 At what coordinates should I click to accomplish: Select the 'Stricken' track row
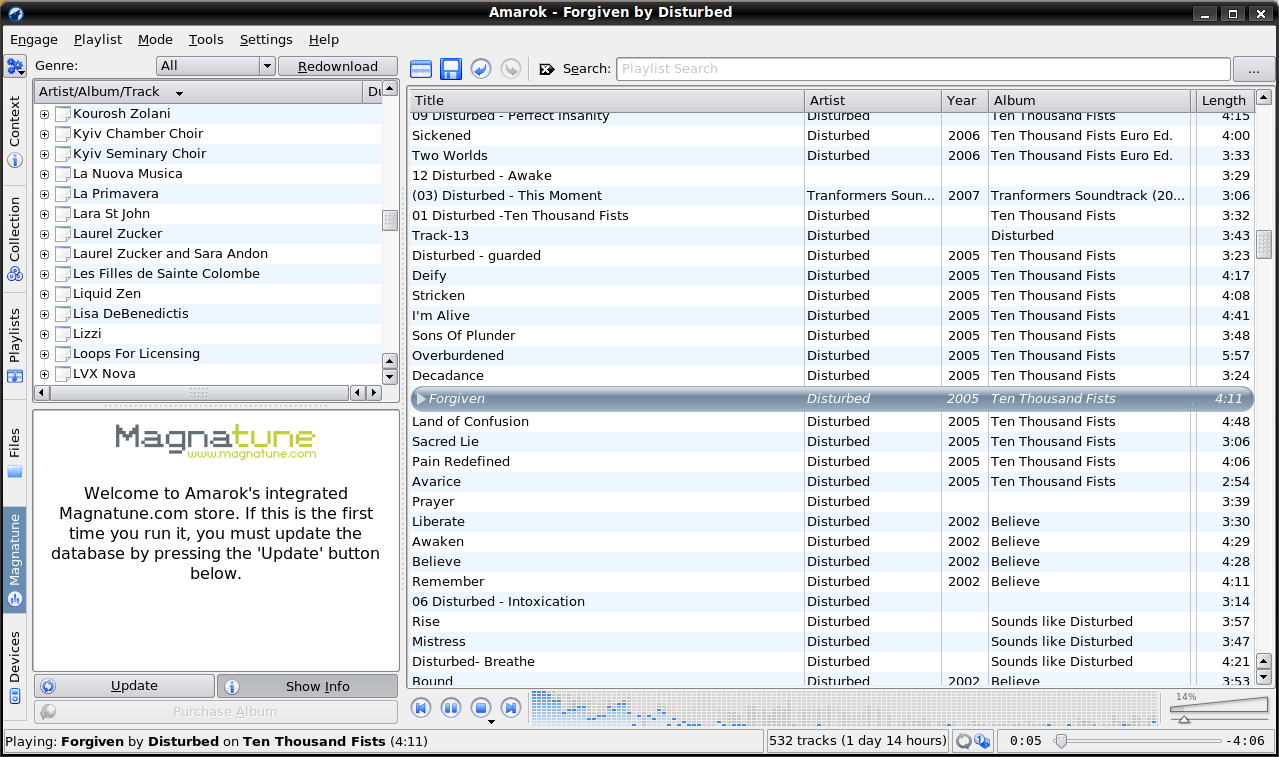point(831,296)
